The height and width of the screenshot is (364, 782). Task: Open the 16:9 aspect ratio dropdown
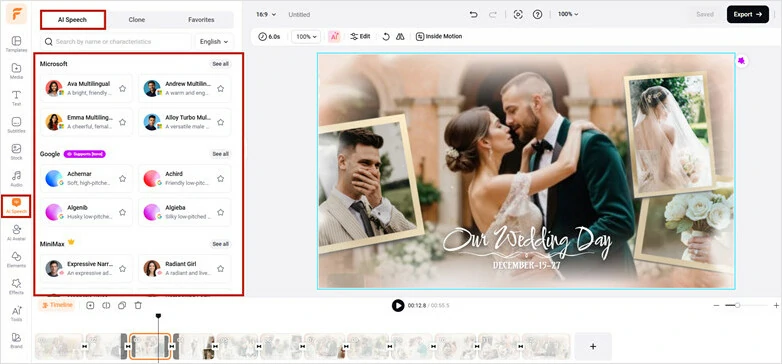[x=266, y=14]
